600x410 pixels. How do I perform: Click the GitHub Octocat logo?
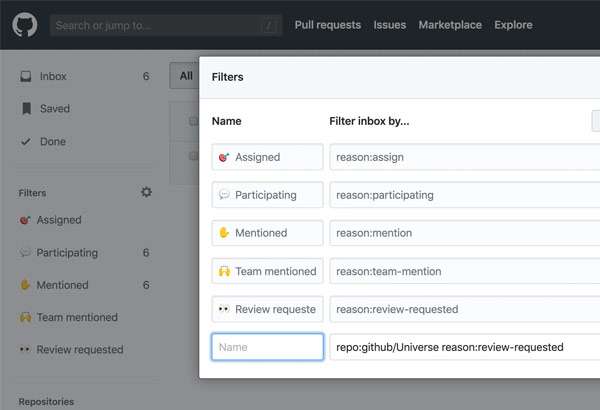pyautogui.click(x=25, y=25)
